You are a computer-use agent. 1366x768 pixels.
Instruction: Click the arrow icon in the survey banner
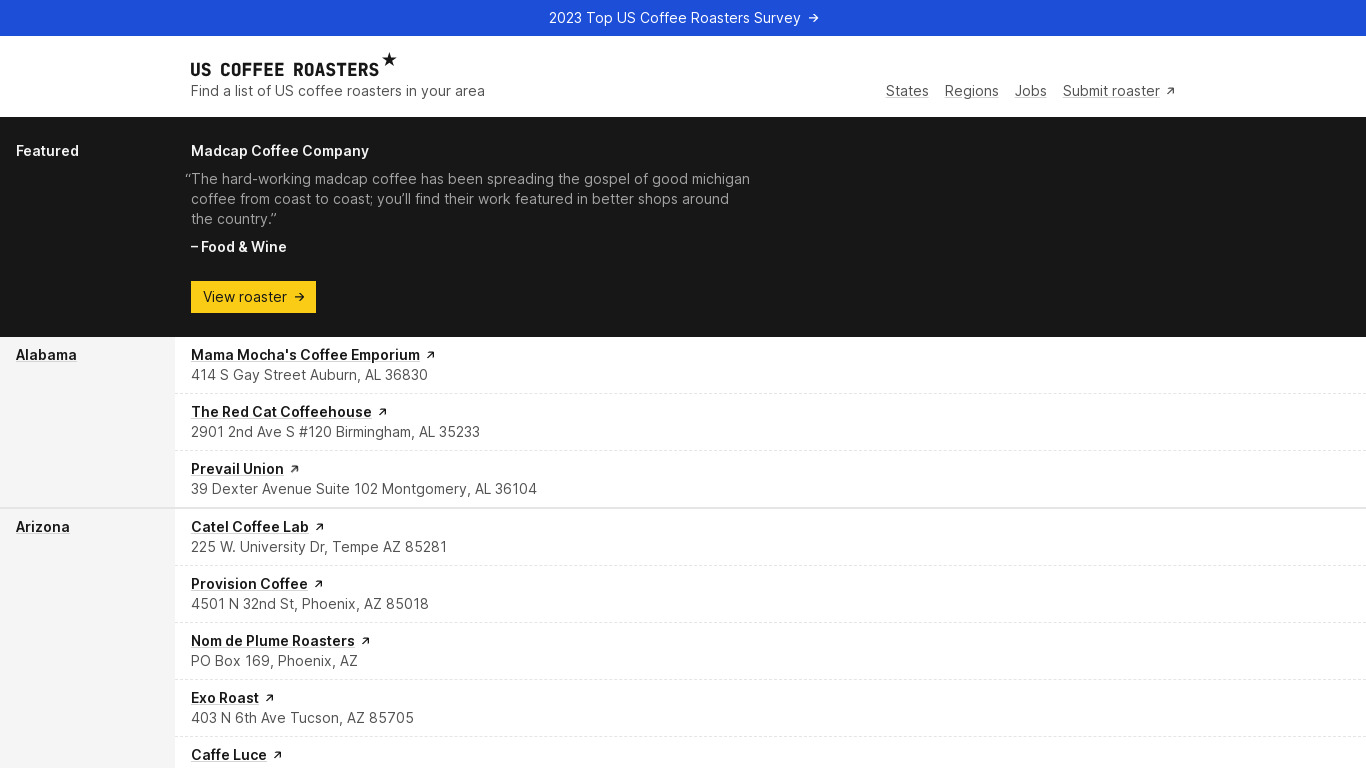pos(813,18)
